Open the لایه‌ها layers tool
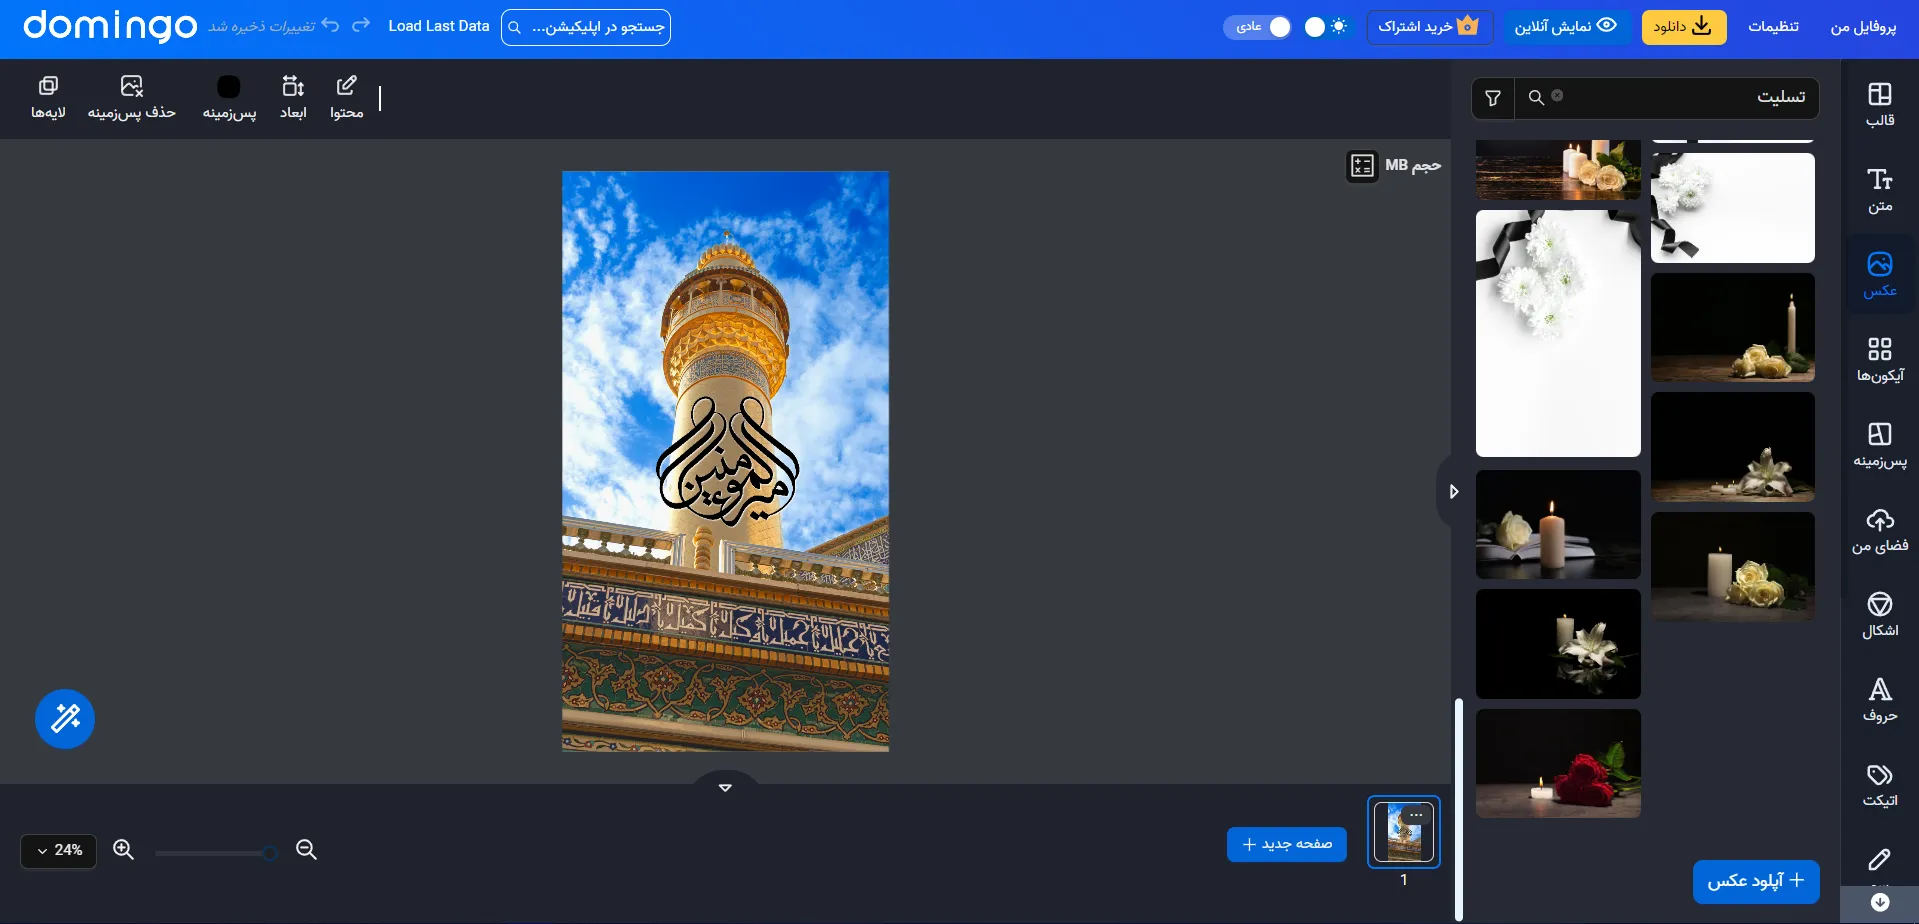 coord(48,98)
